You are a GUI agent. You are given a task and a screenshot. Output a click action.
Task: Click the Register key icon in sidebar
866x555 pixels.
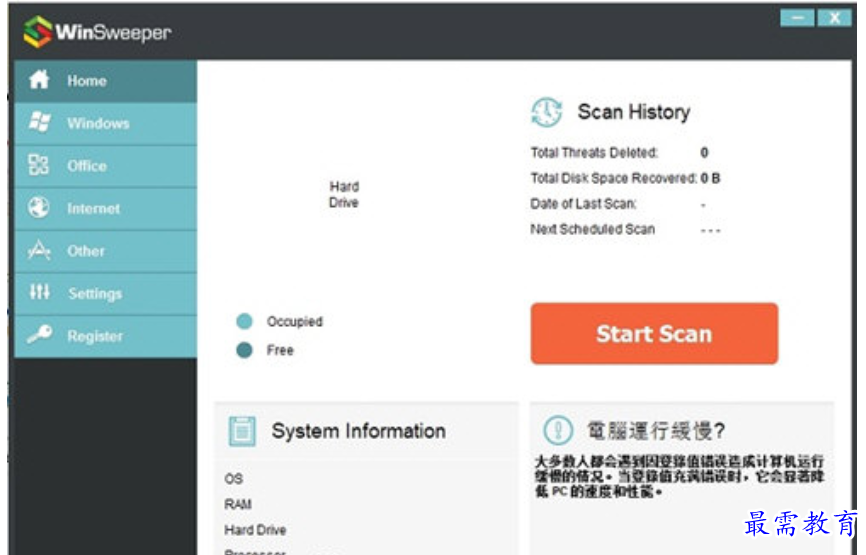tap(39, 335)
